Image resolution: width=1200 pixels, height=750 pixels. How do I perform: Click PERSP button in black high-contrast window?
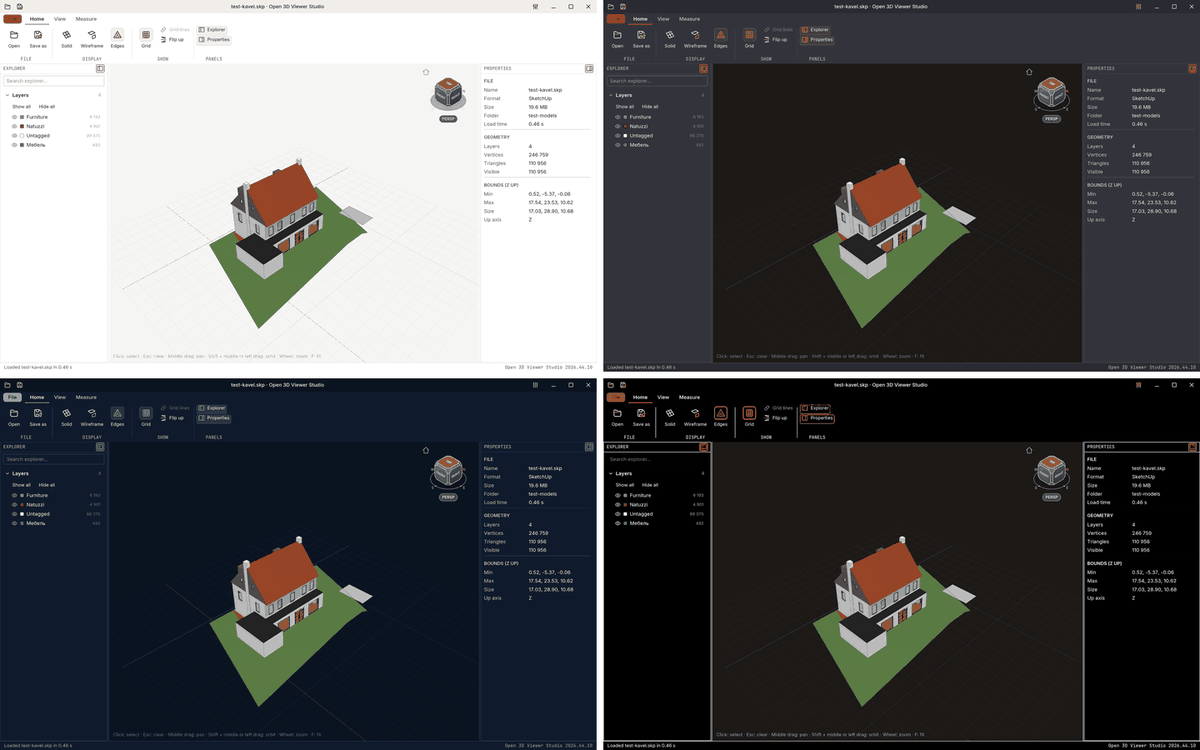[1051, 496]
